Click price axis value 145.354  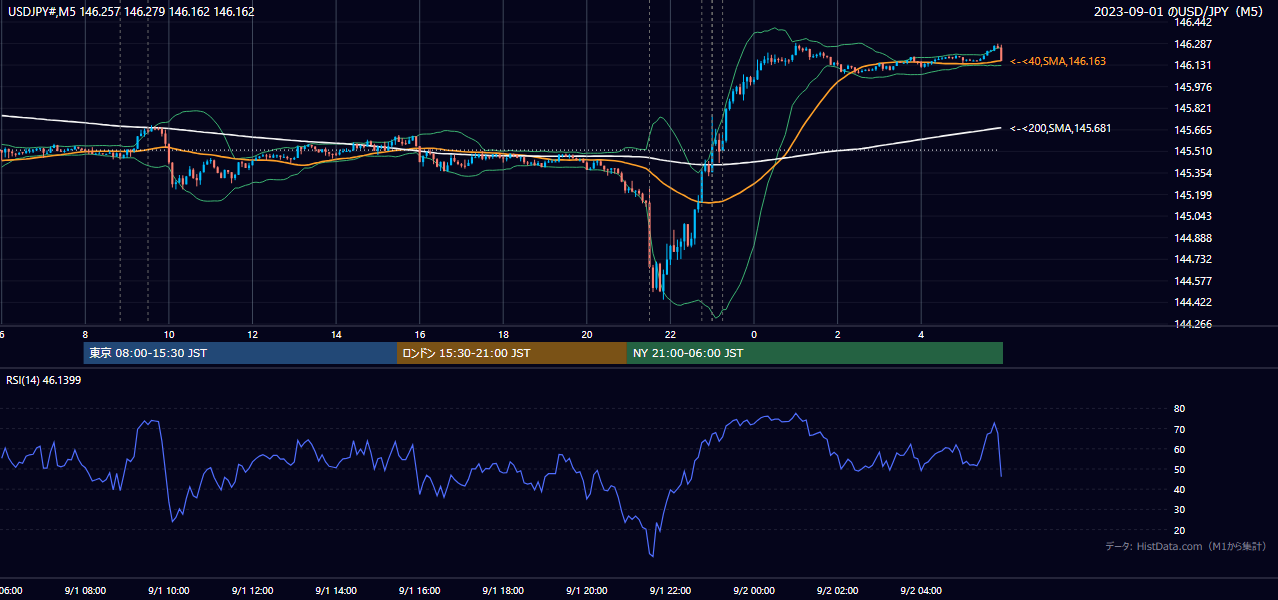(x=1195, y=173)
